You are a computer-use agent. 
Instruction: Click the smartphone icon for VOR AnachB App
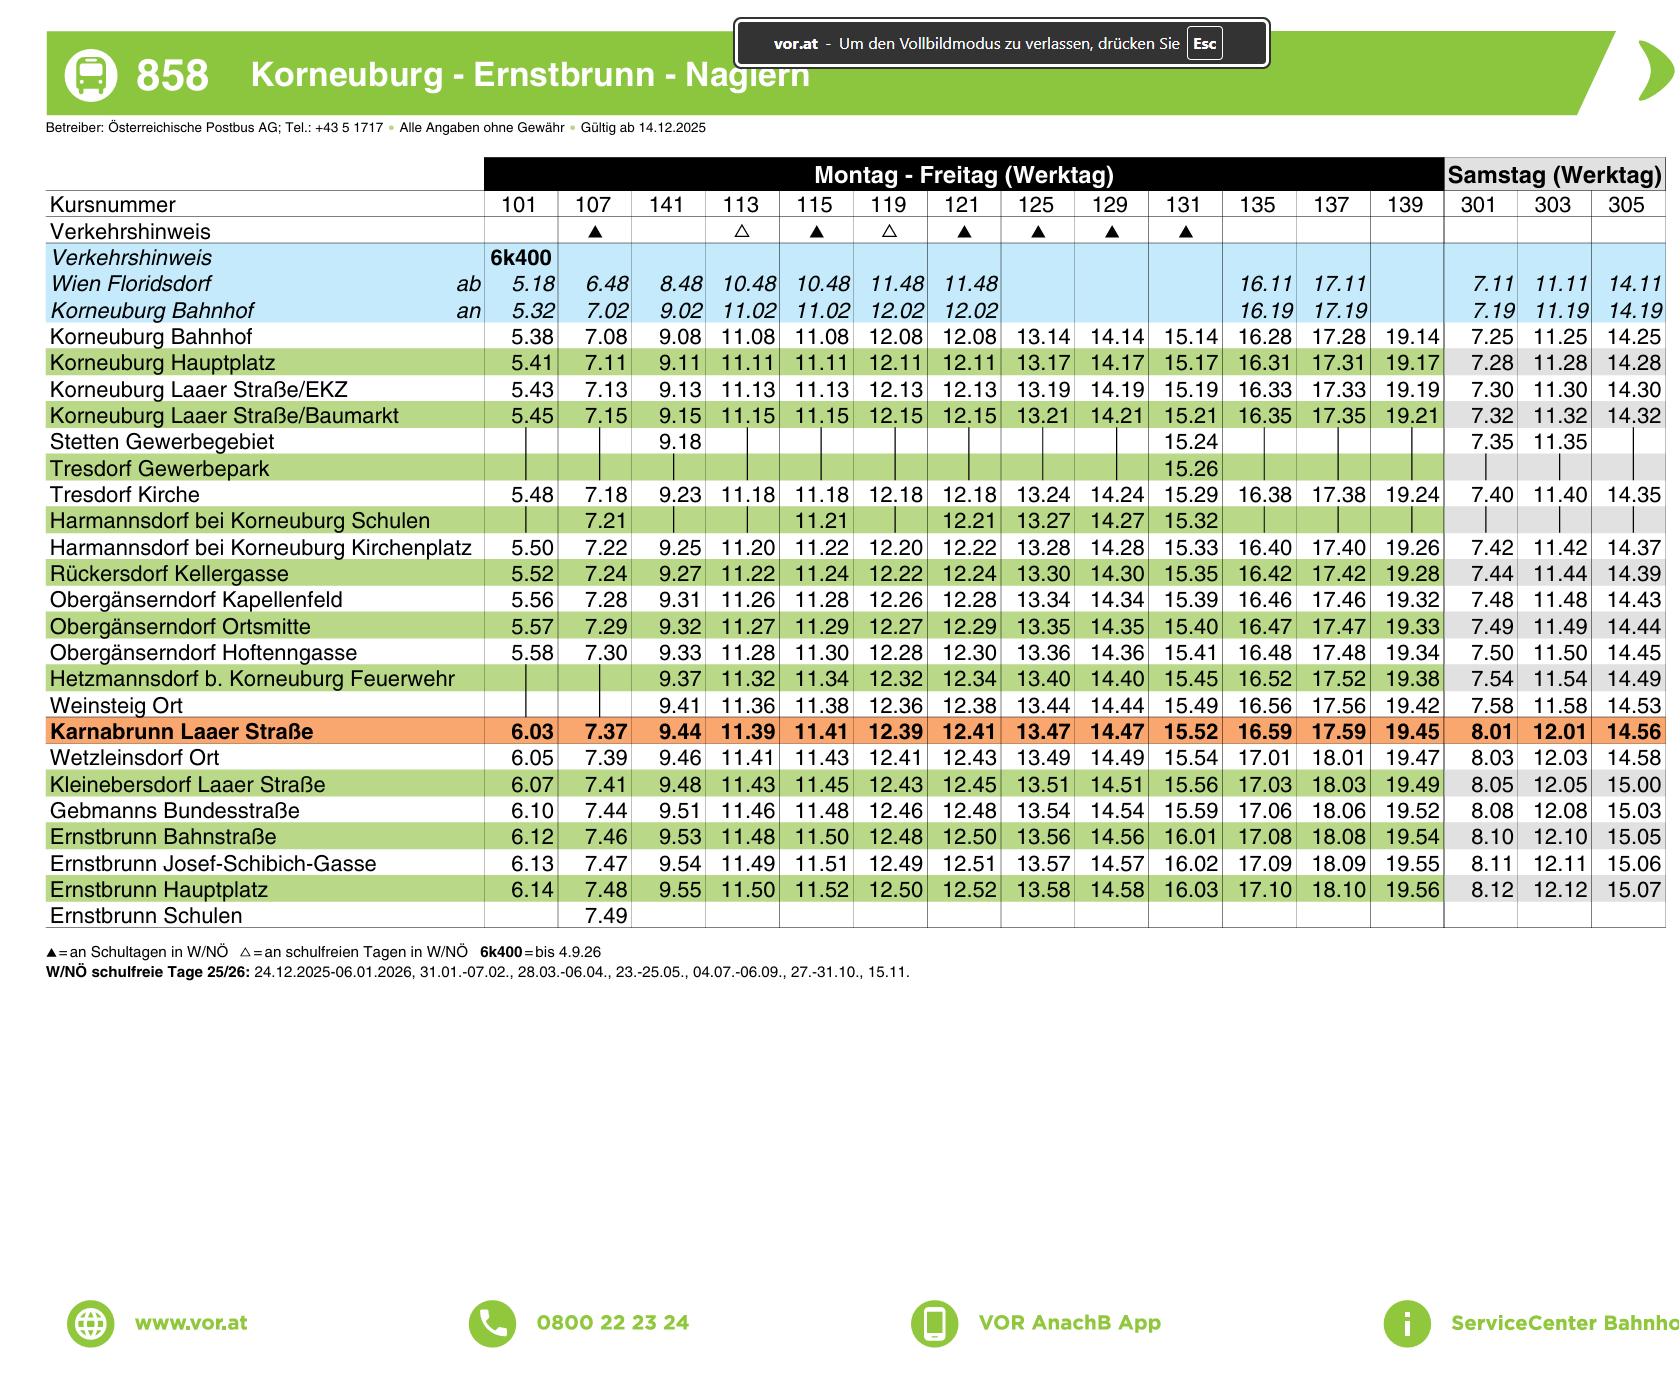[x=934, y=1323]
